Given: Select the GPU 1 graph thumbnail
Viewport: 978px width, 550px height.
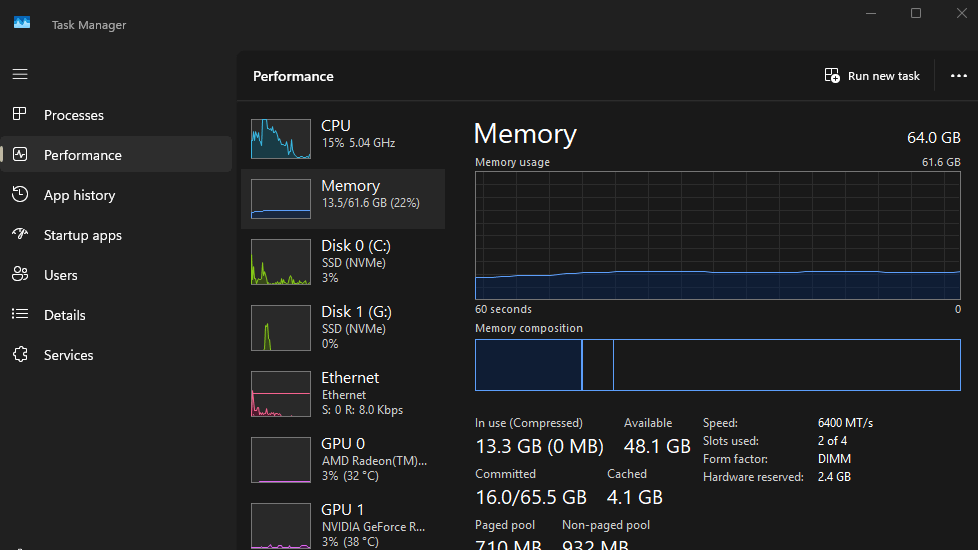Looking at the screenshot, I should pos(281,526).
